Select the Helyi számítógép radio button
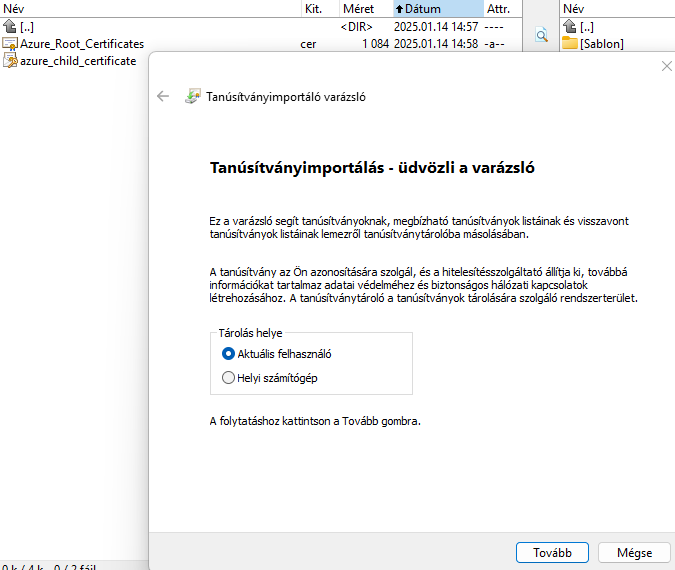Image resolution: width=675 pixels, height=570 pixels. pos(228,378)
